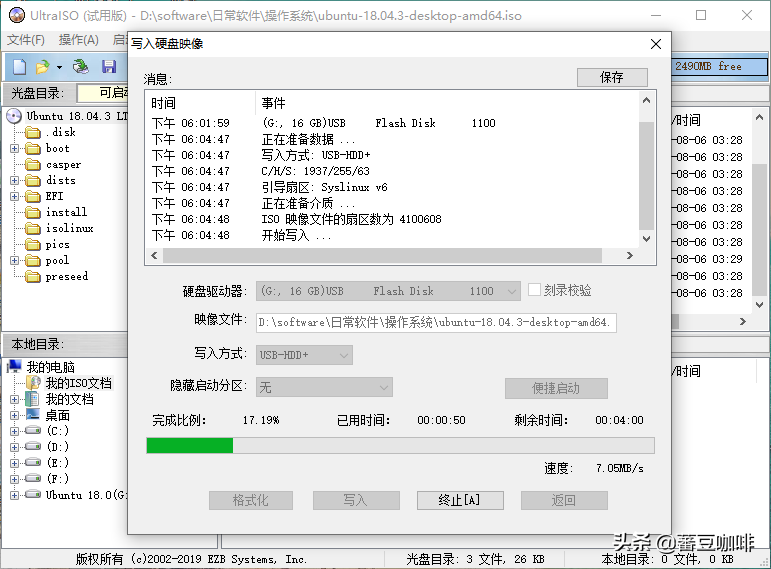This screenshot has height=569, width=771.
Task: Open the 文件(F) menu
Action: click(x=26, y=40)
